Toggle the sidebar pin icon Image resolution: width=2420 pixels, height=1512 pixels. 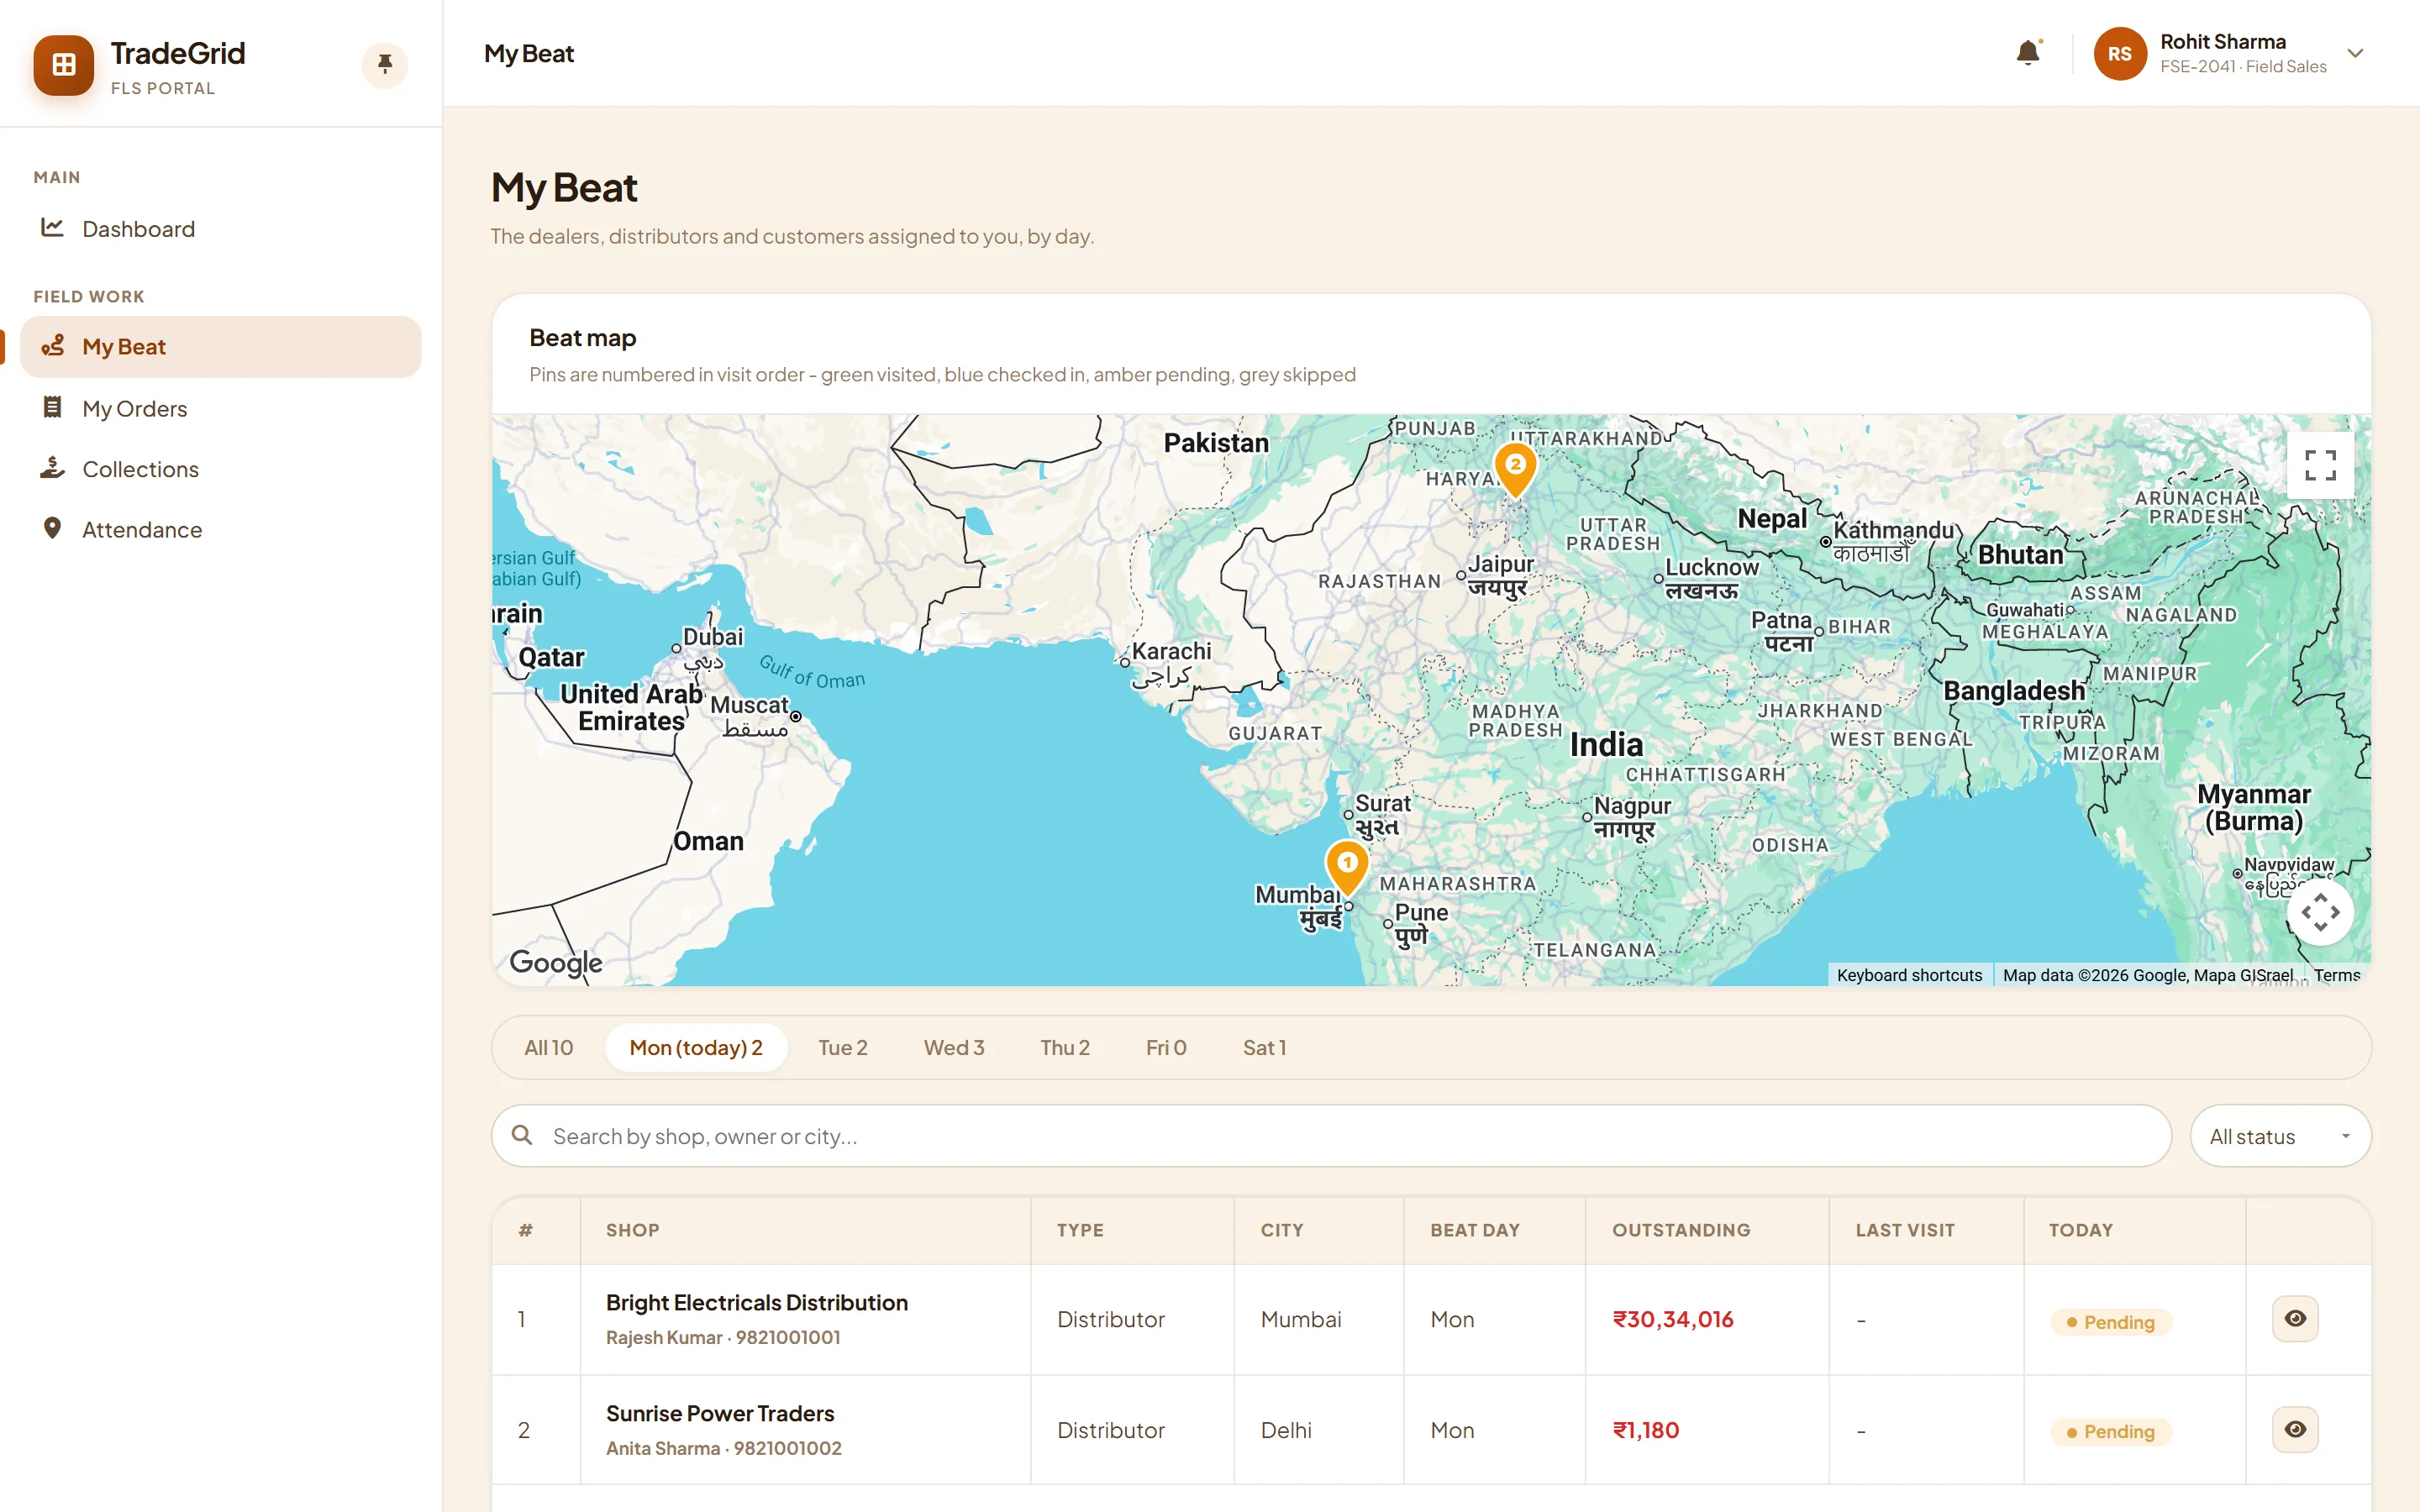click(385, 65)
